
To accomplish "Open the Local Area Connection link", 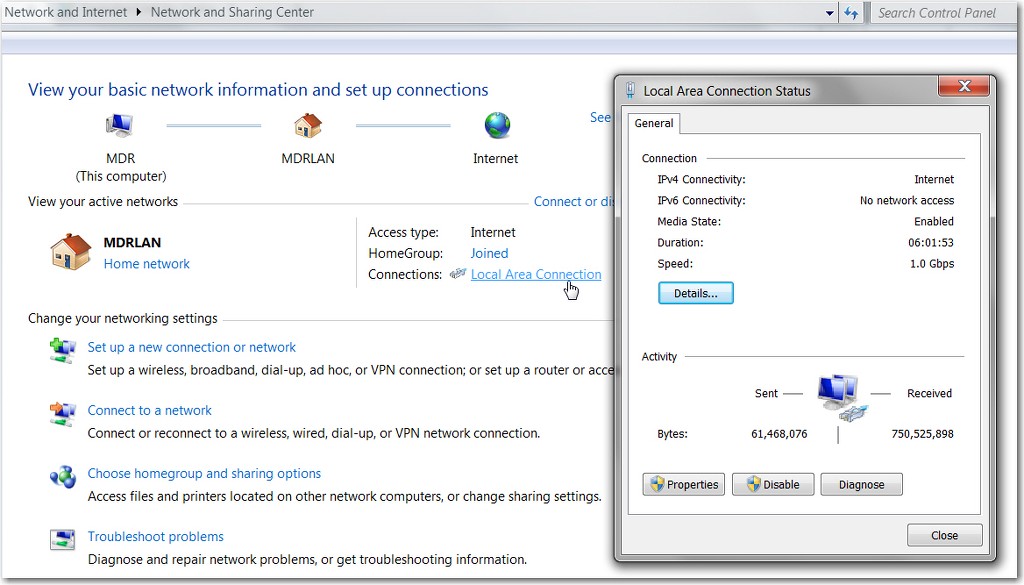I will pos(536,274).
